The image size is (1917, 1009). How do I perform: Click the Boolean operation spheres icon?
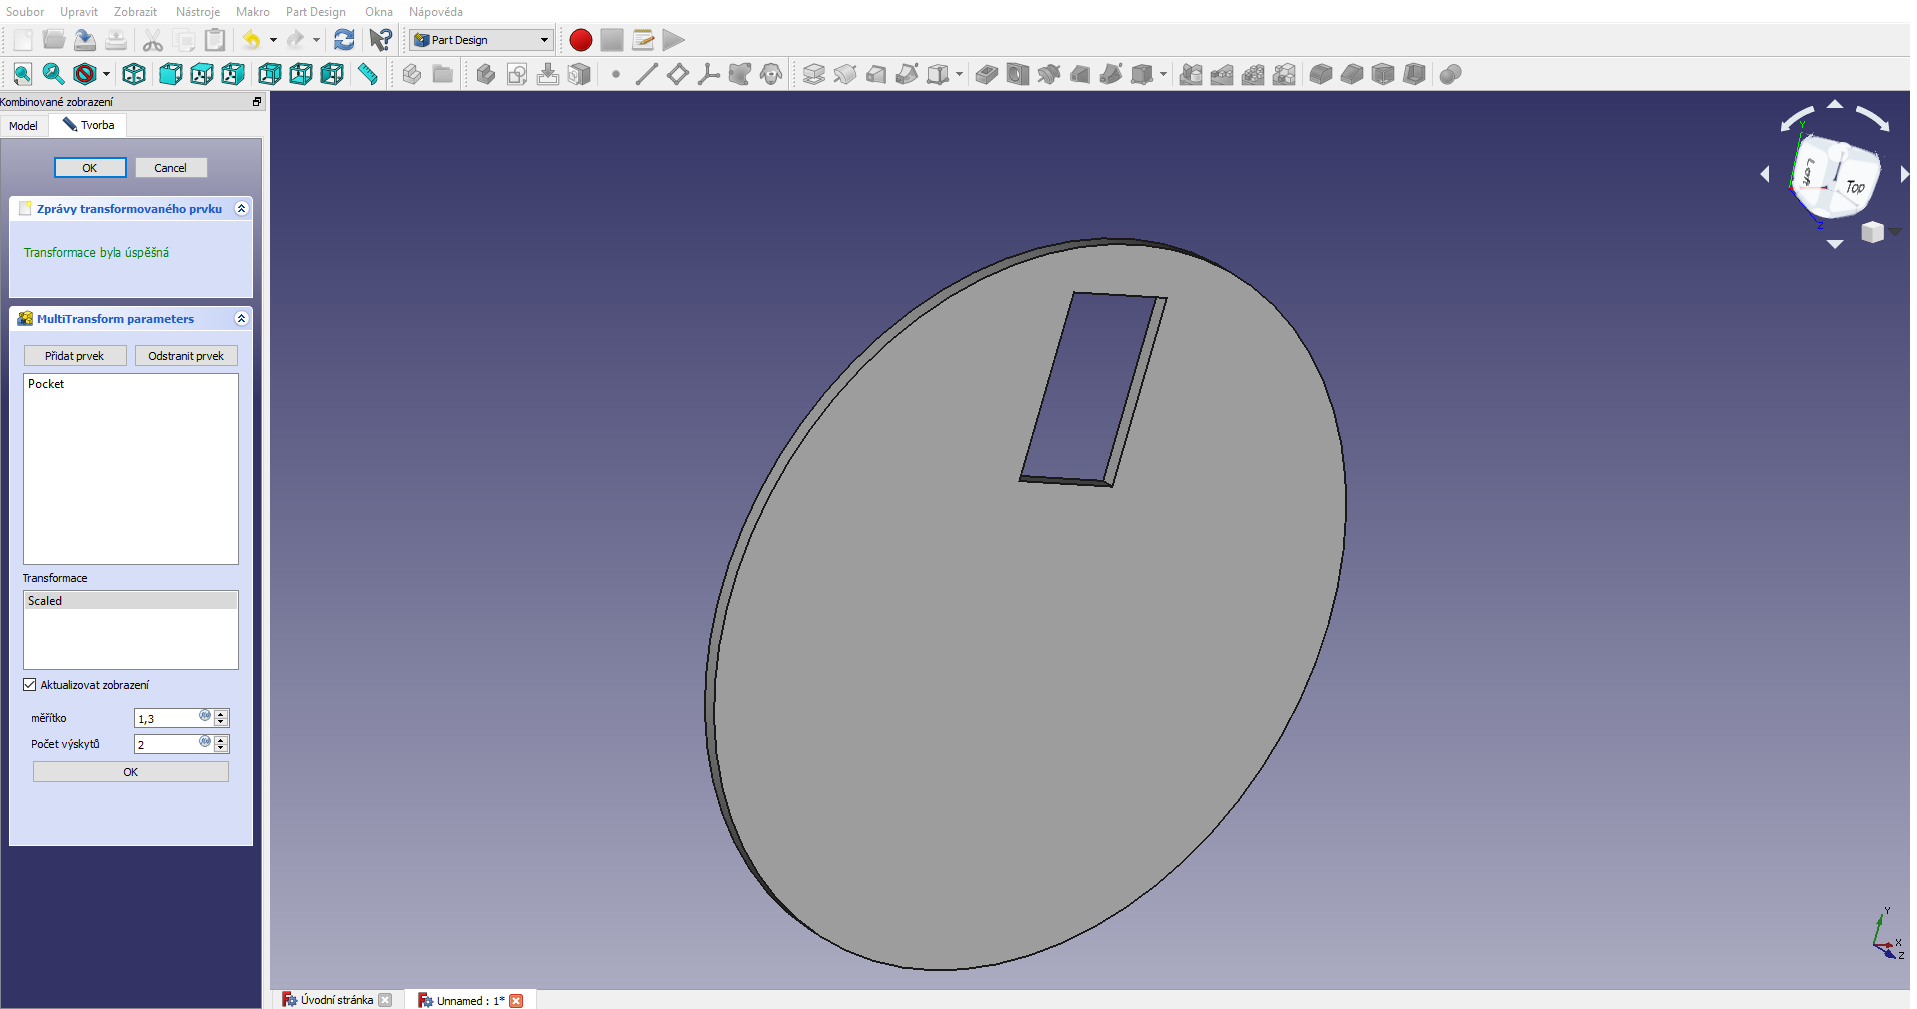pos(1450,74)
